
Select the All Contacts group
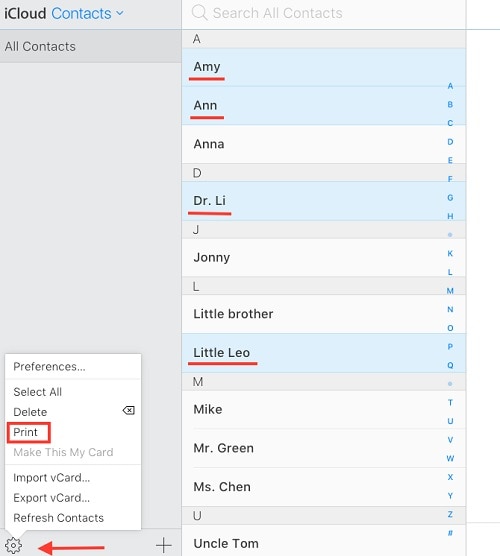click(x=90, y=46)
